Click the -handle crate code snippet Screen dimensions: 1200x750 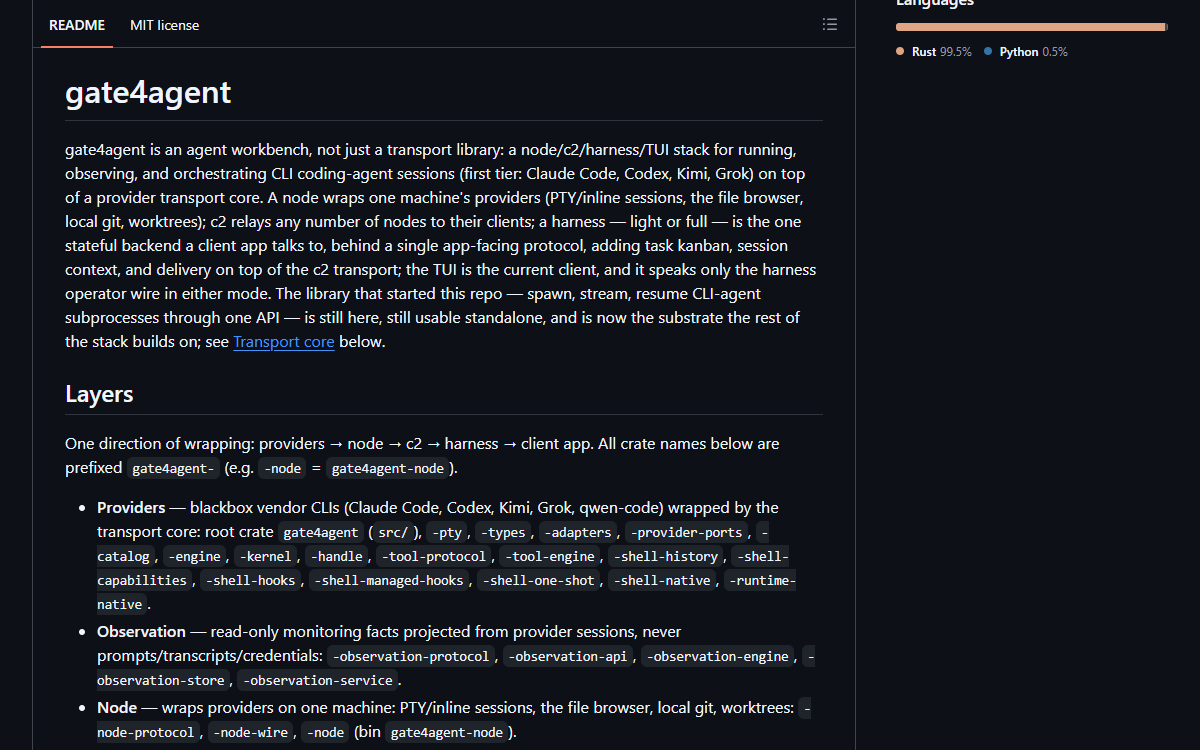[337, 556]
